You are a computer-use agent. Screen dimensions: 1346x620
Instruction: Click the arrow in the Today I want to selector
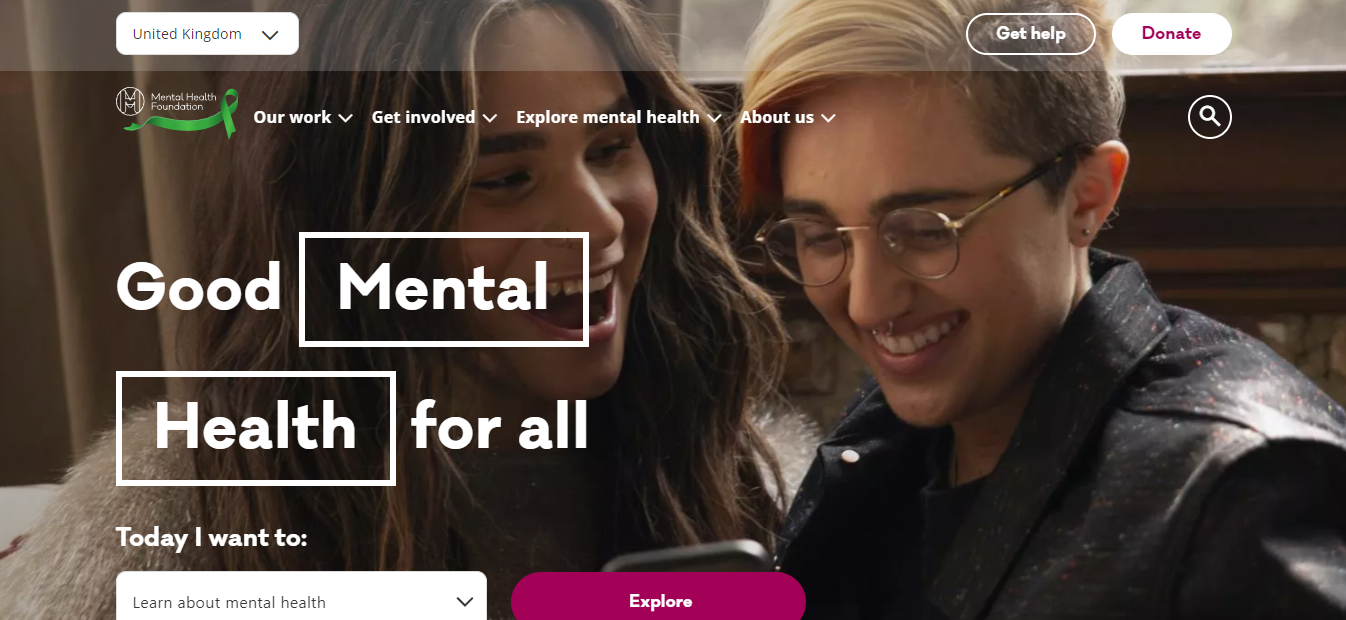pos(464,602)
